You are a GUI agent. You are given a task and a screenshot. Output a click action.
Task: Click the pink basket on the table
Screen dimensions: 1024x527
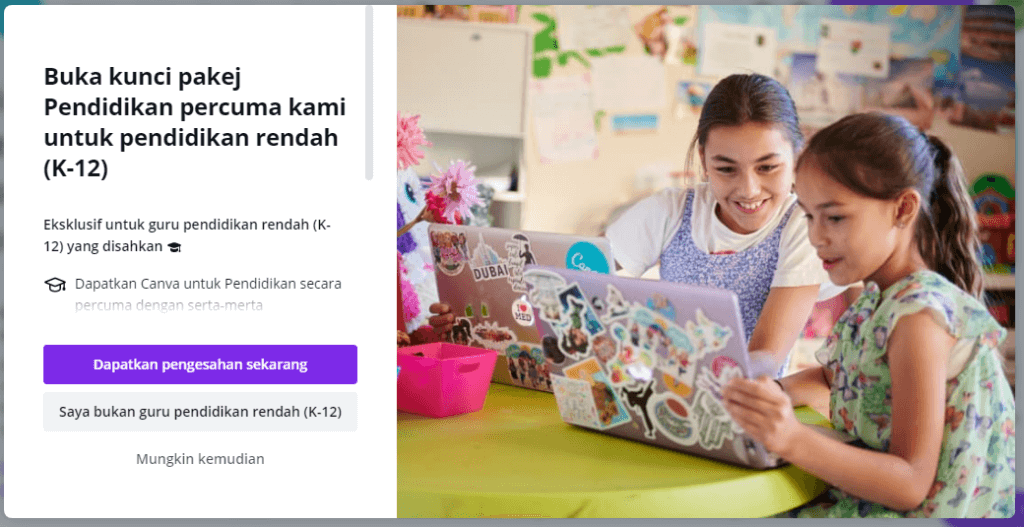447,379
